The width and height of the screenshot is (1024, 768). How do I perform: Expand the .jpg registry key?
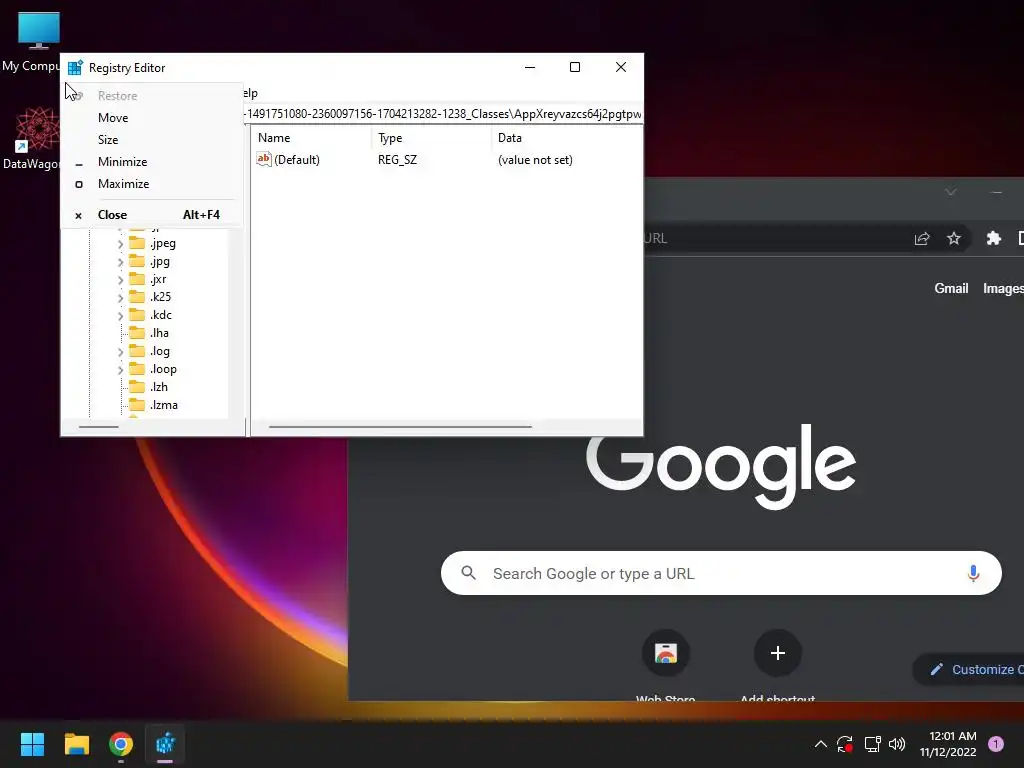tap(120, 262)
